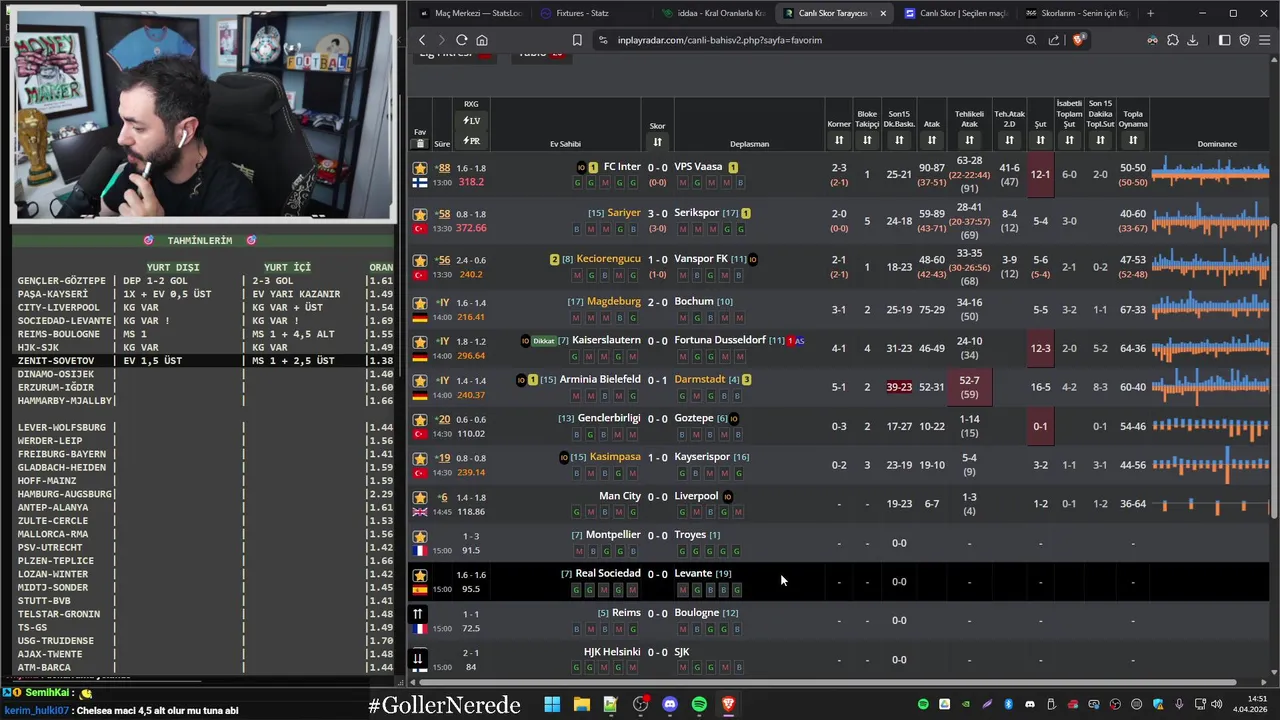Click the Bluetooth tray icon

pos(1008,704)
